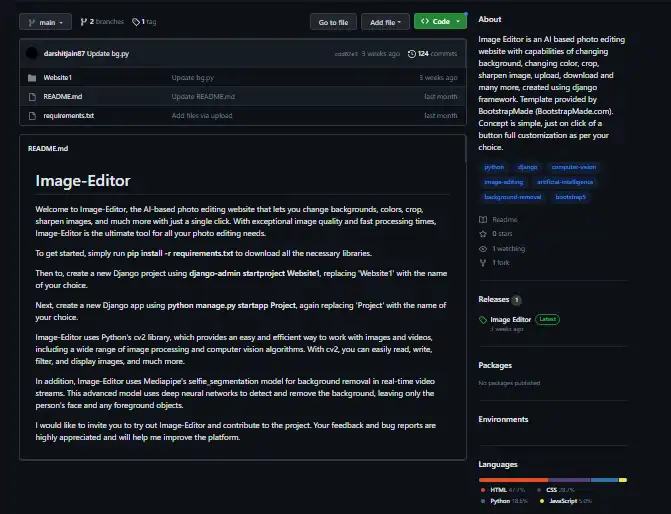Click the fork icon in About
Viewport: 671px width, 514px height.
(483, 263)
